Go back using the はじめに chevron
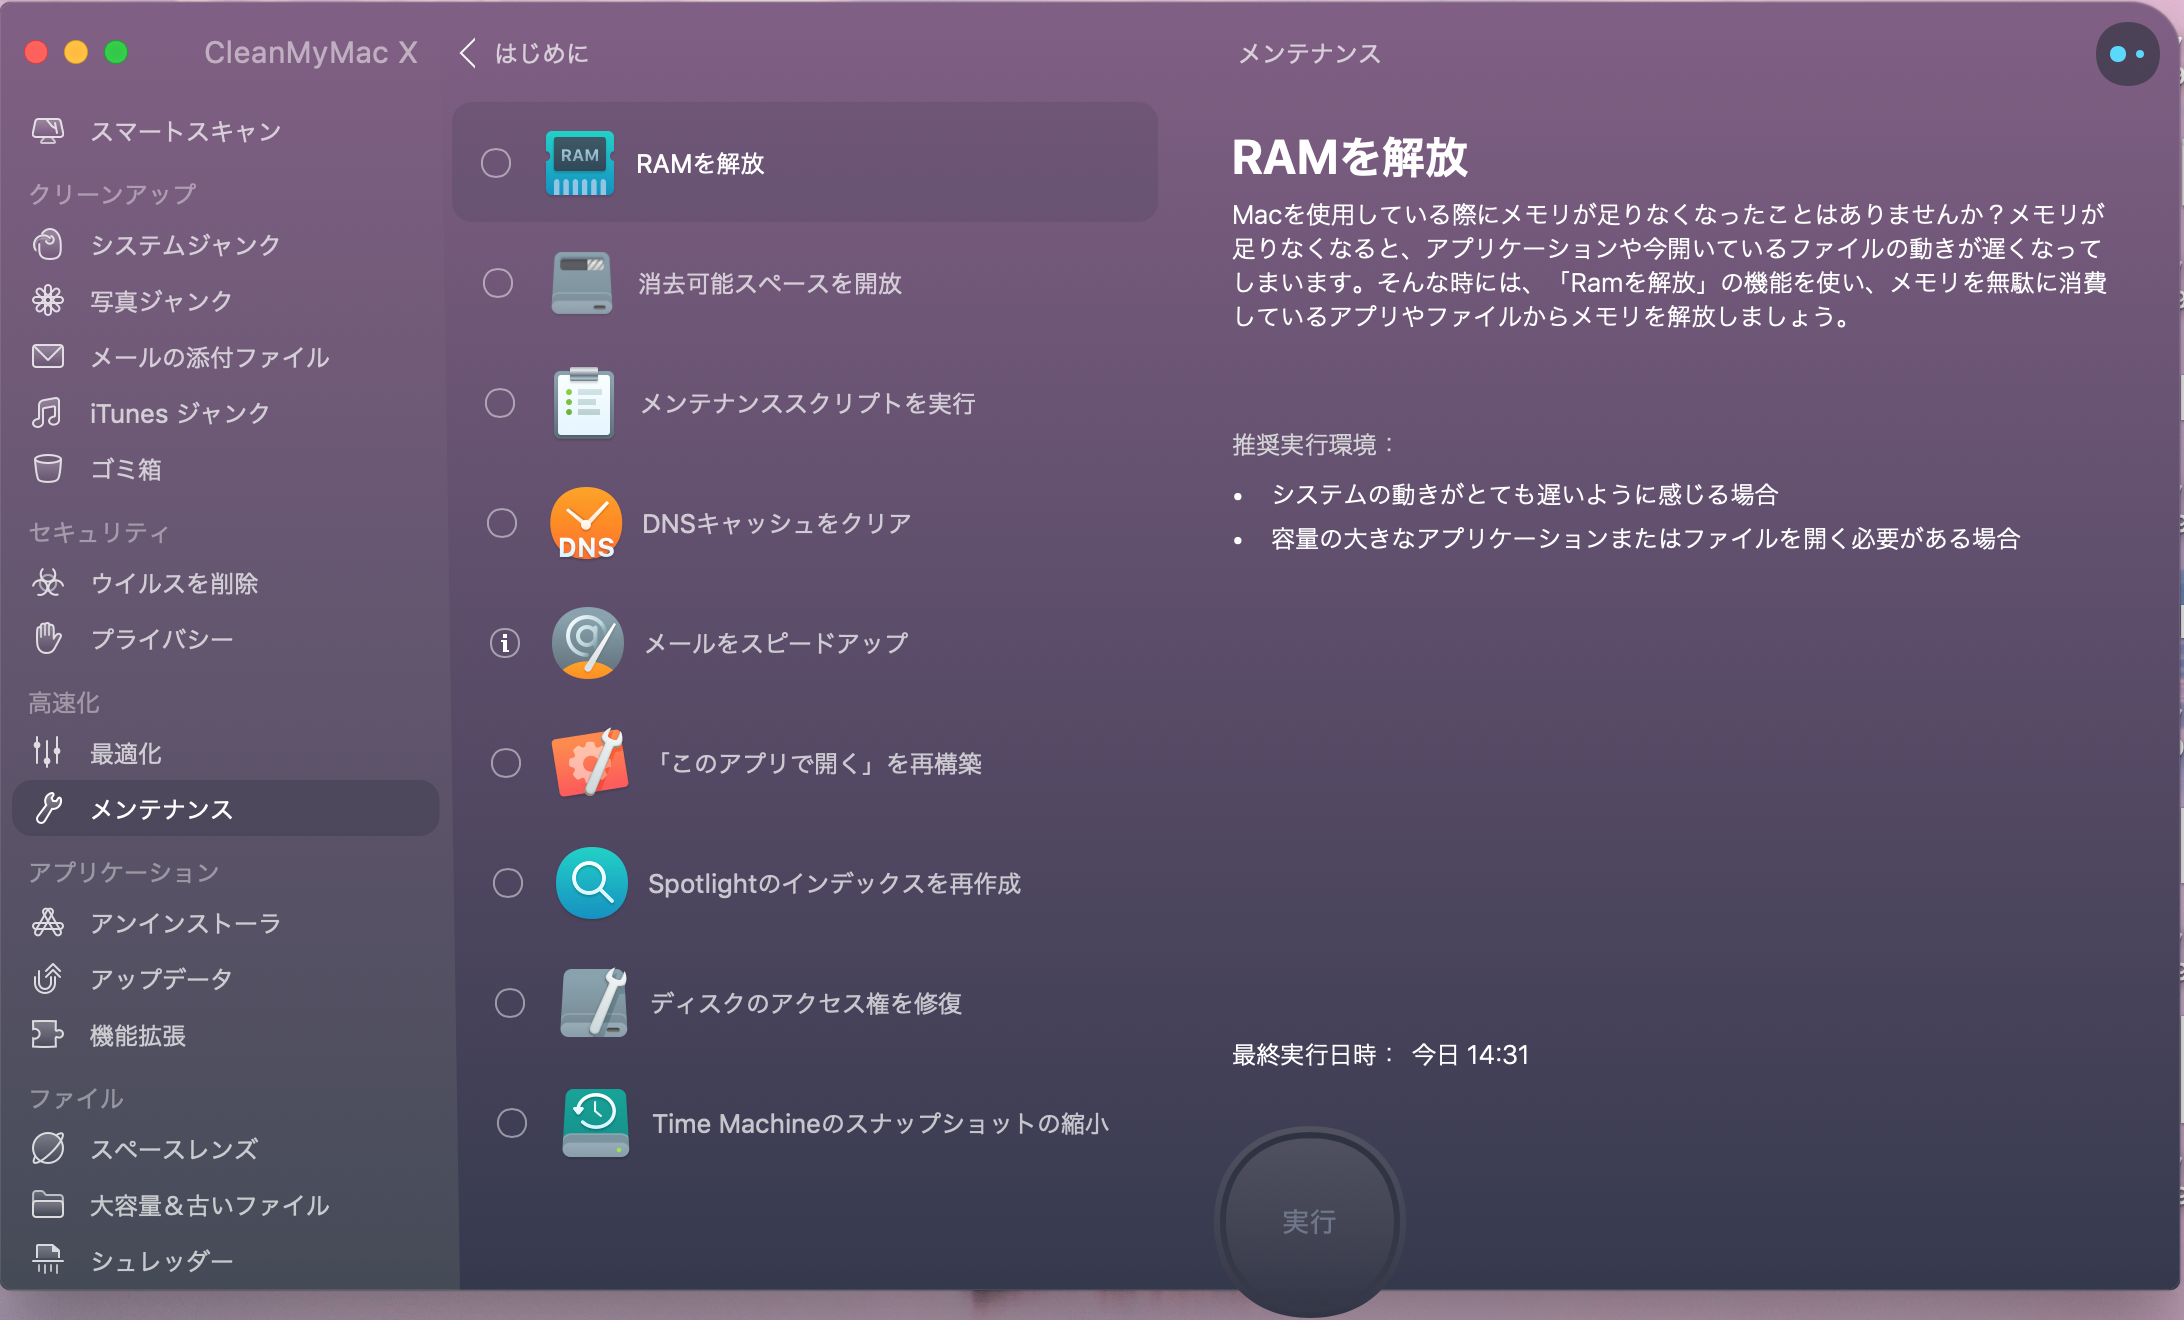The height and width of the screenshot is (1320, 2184). [x=467, y=53]
